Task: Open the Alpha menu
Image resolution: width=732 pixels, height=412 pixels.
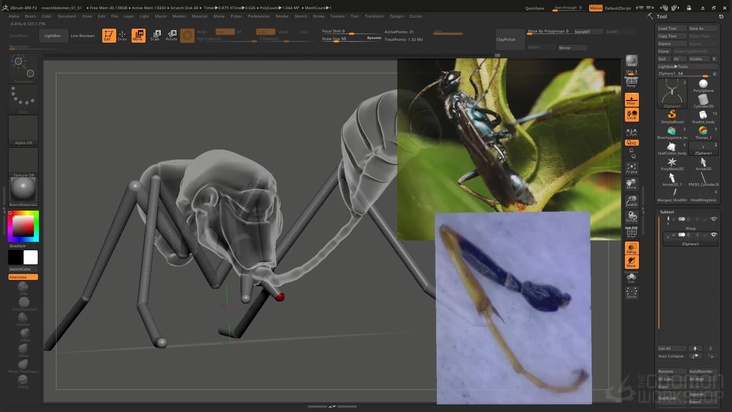Action: 14,16
